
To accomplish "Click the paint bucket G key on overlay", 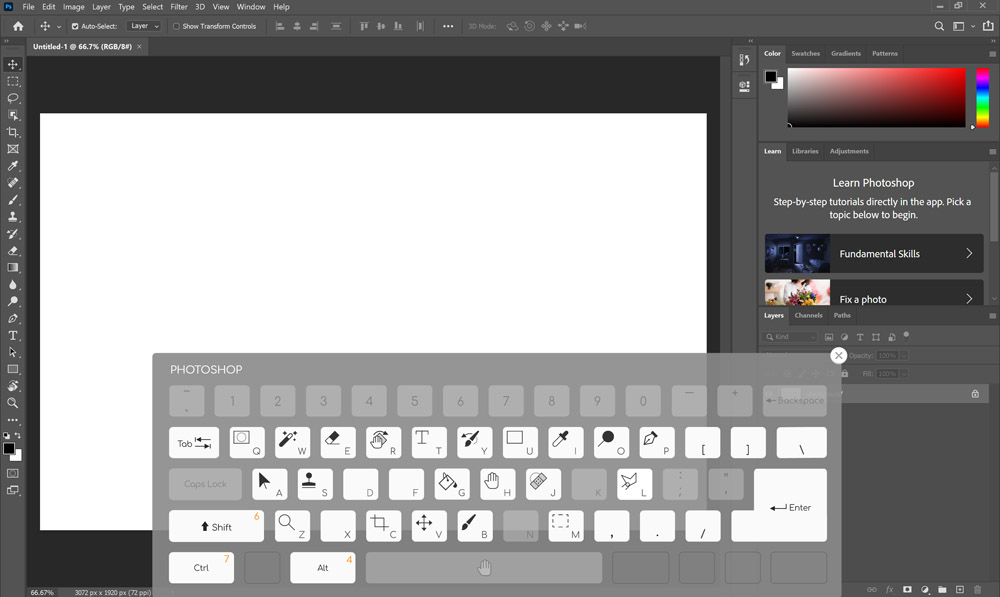I will (452, 484).
